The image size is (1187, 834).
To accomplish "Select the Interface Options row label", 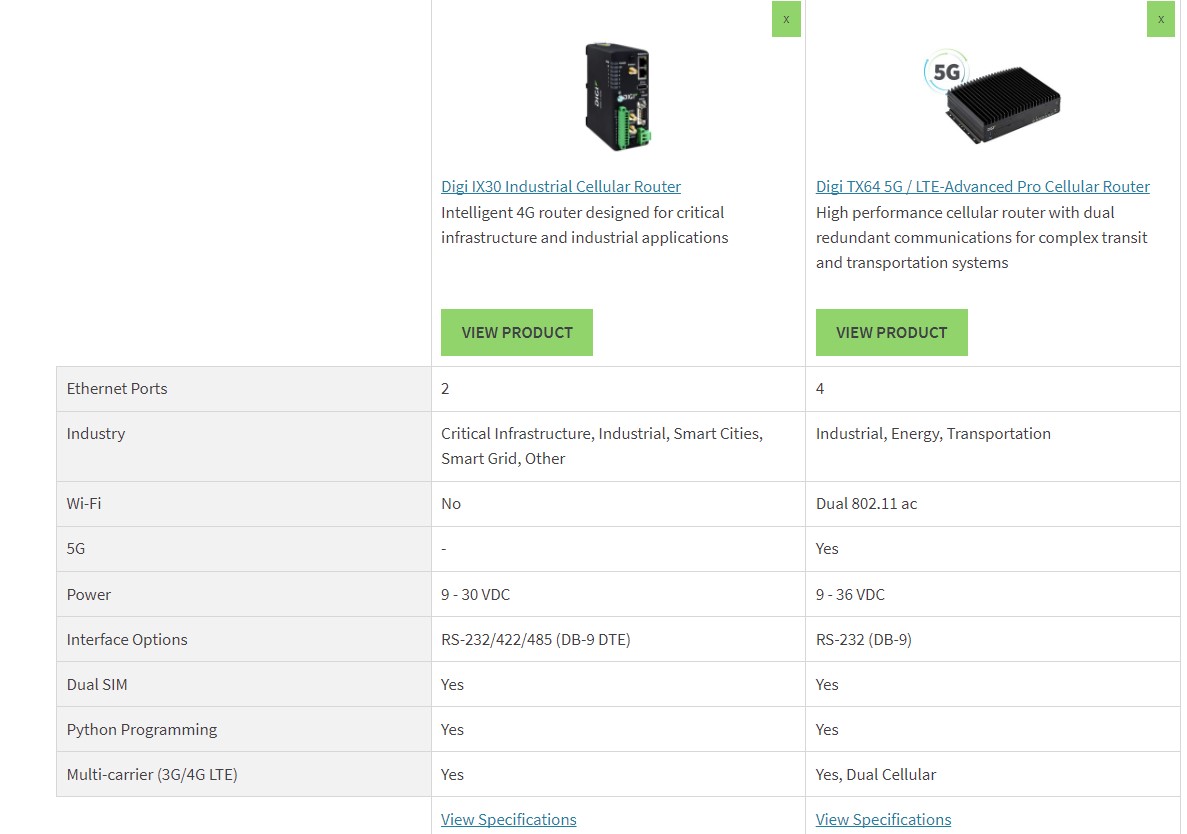I will [x=126, y=640].
